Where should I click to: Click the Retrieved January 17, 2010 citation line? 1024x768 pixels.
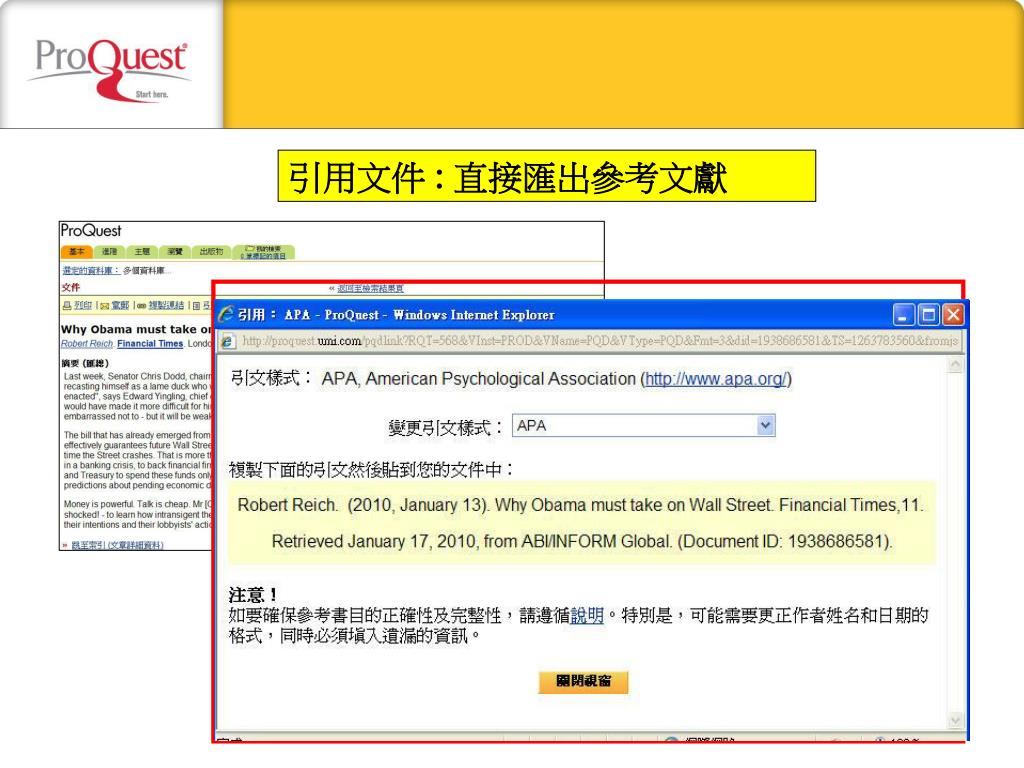(582, 541)
